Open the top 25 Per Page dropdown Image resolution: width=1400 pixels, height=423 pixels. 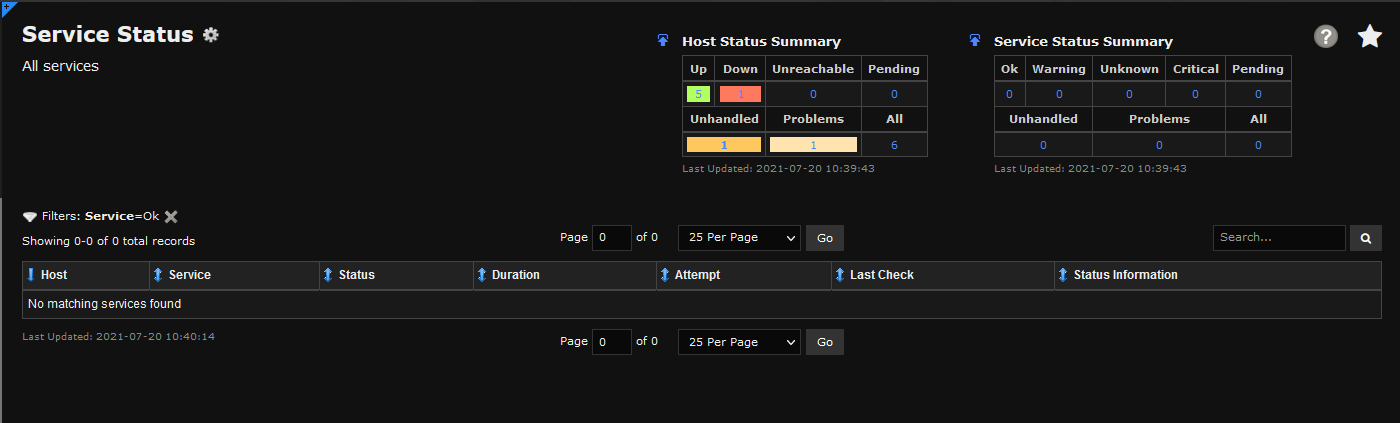tap(739, 238)
